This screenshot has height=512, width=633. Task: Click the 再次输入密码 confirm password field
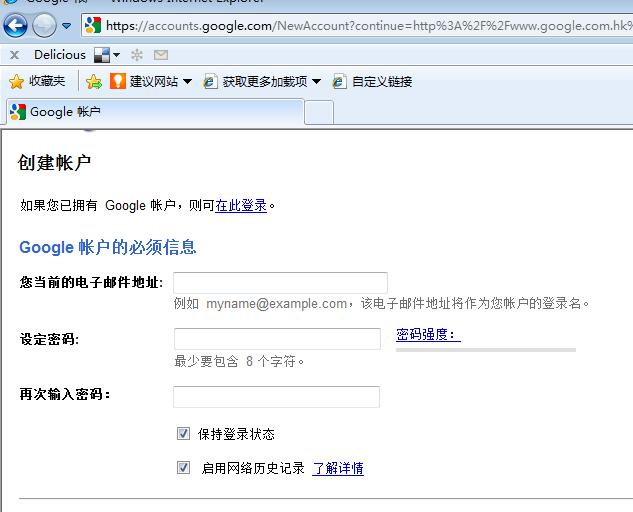click(277, 397)
